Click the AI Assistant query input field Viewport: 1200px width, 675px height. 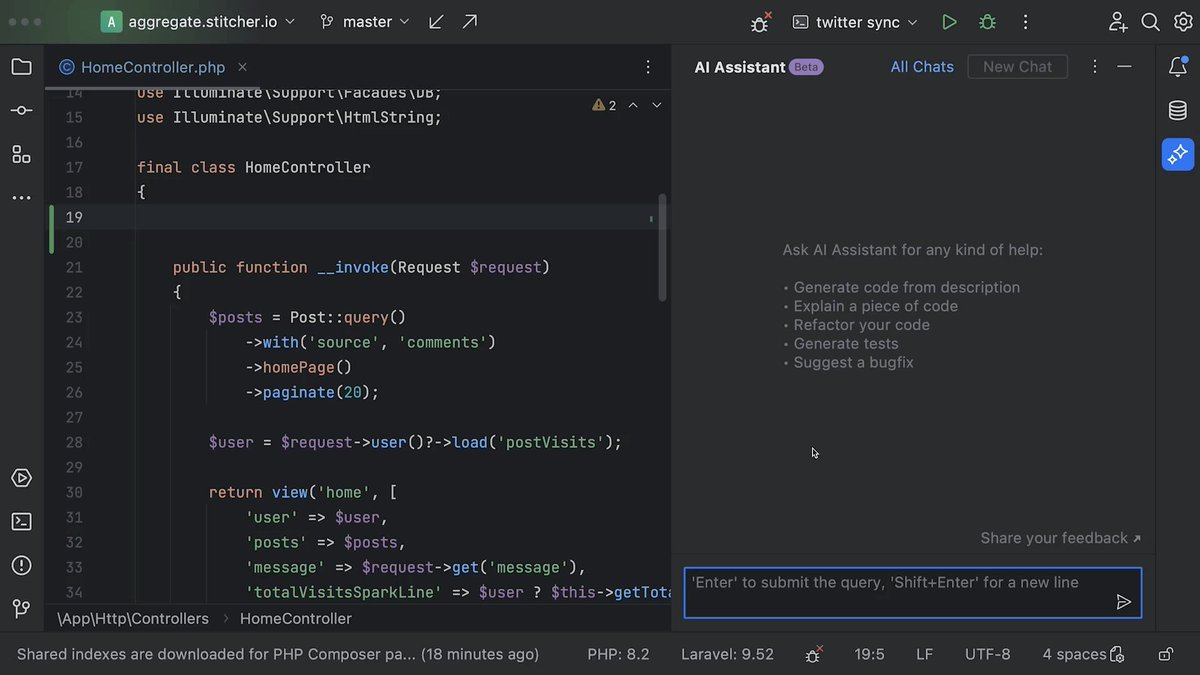click(x=900, y=592)
